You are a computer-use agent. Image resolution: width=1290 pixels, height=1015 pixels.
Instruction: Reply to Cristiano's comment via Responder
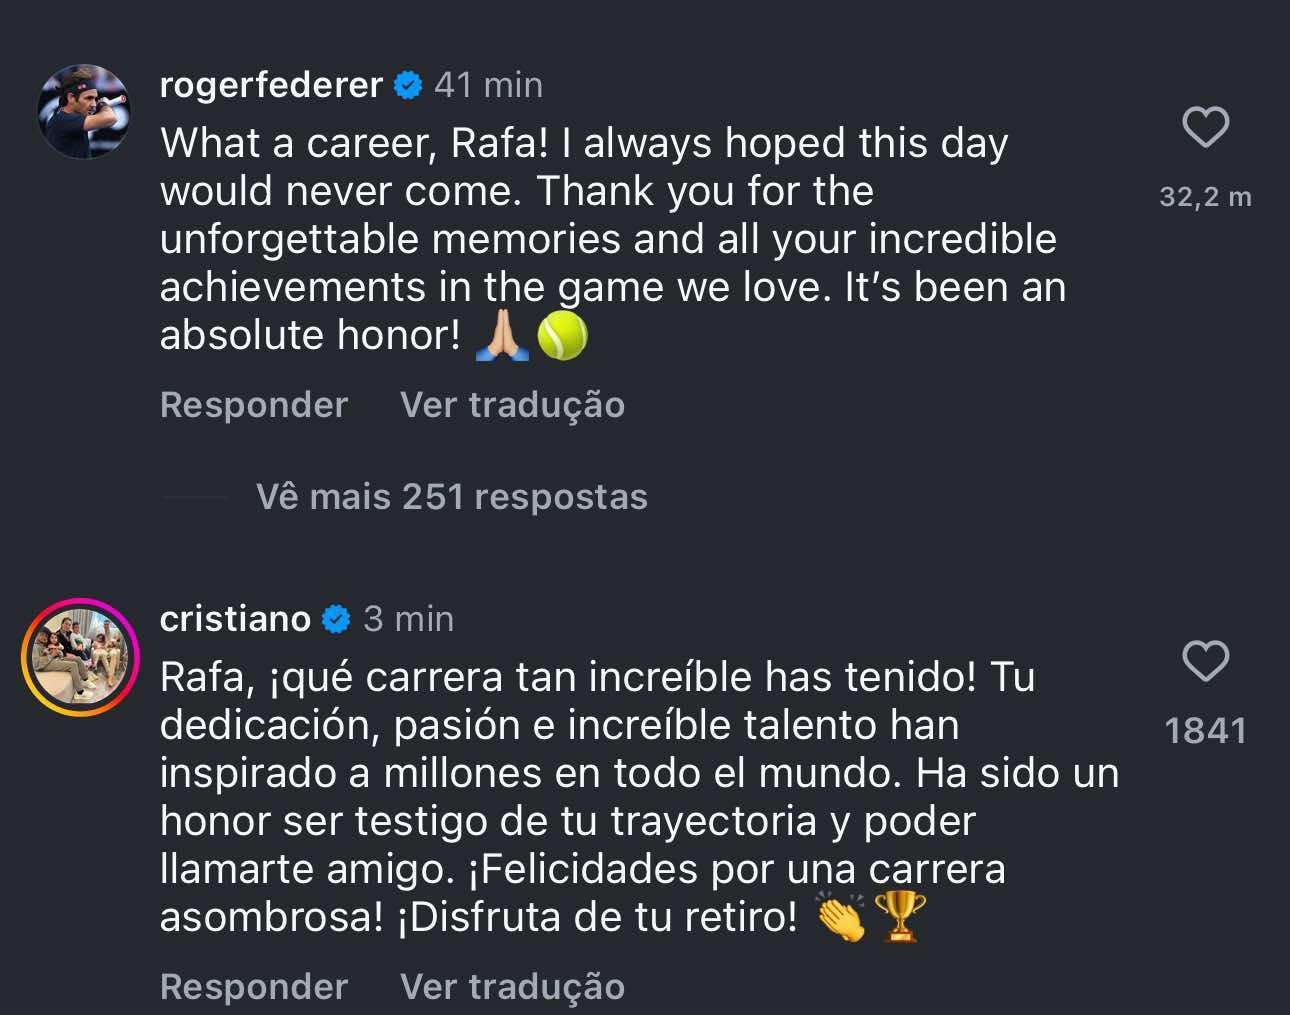[253, 986]
